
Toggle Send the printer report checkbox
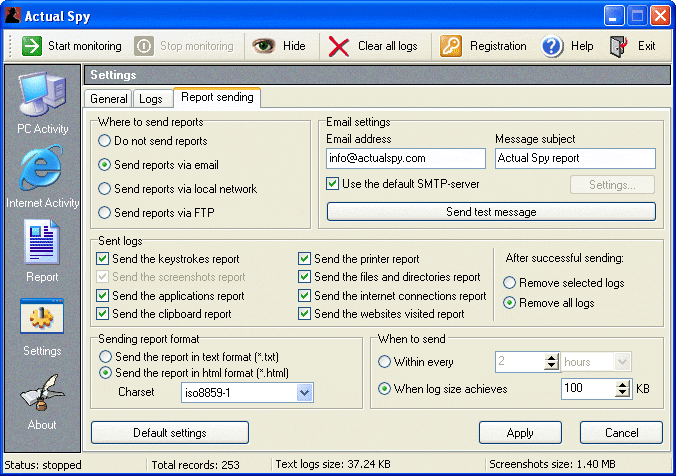(x=304, y=259)
